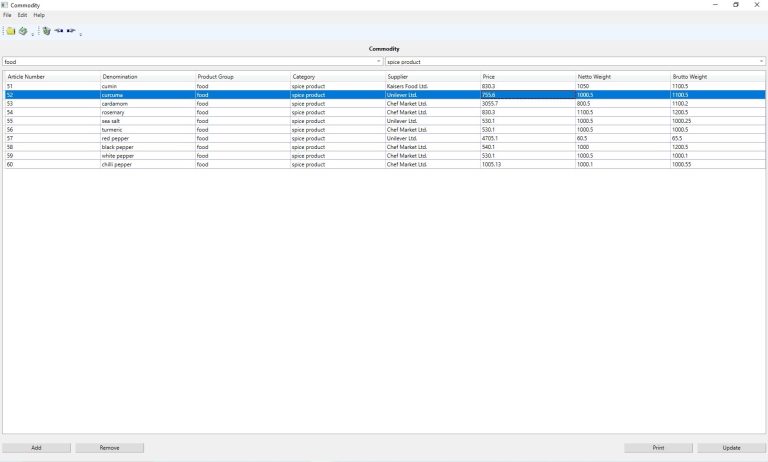The width and height of the screenshot is (768, 462).
Task: Click the left-pointing arrow toolbar icon
Action: pyautogui.click(x=59, y=31)
